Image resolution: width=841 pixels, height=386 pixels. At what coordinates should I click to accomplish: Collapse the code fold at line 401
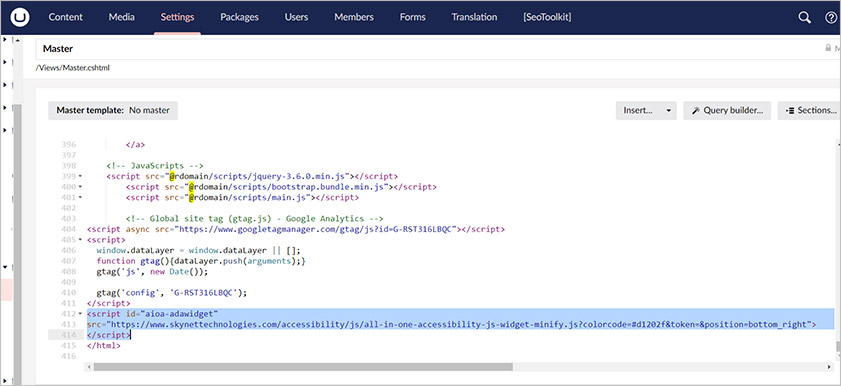[x=80, y=197]
